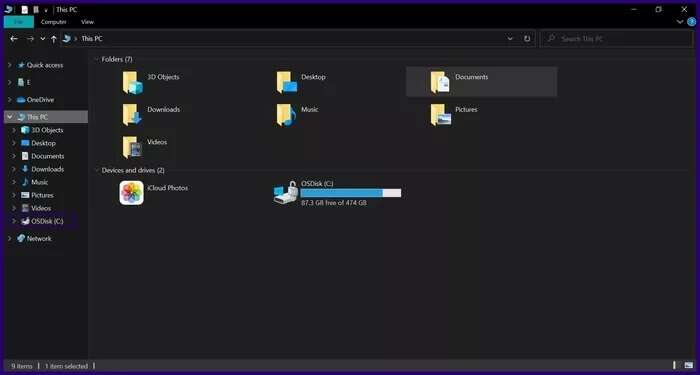Expand Documents node in sidebar tree
This screenshot has height=375, width=700.
[14, 156]
